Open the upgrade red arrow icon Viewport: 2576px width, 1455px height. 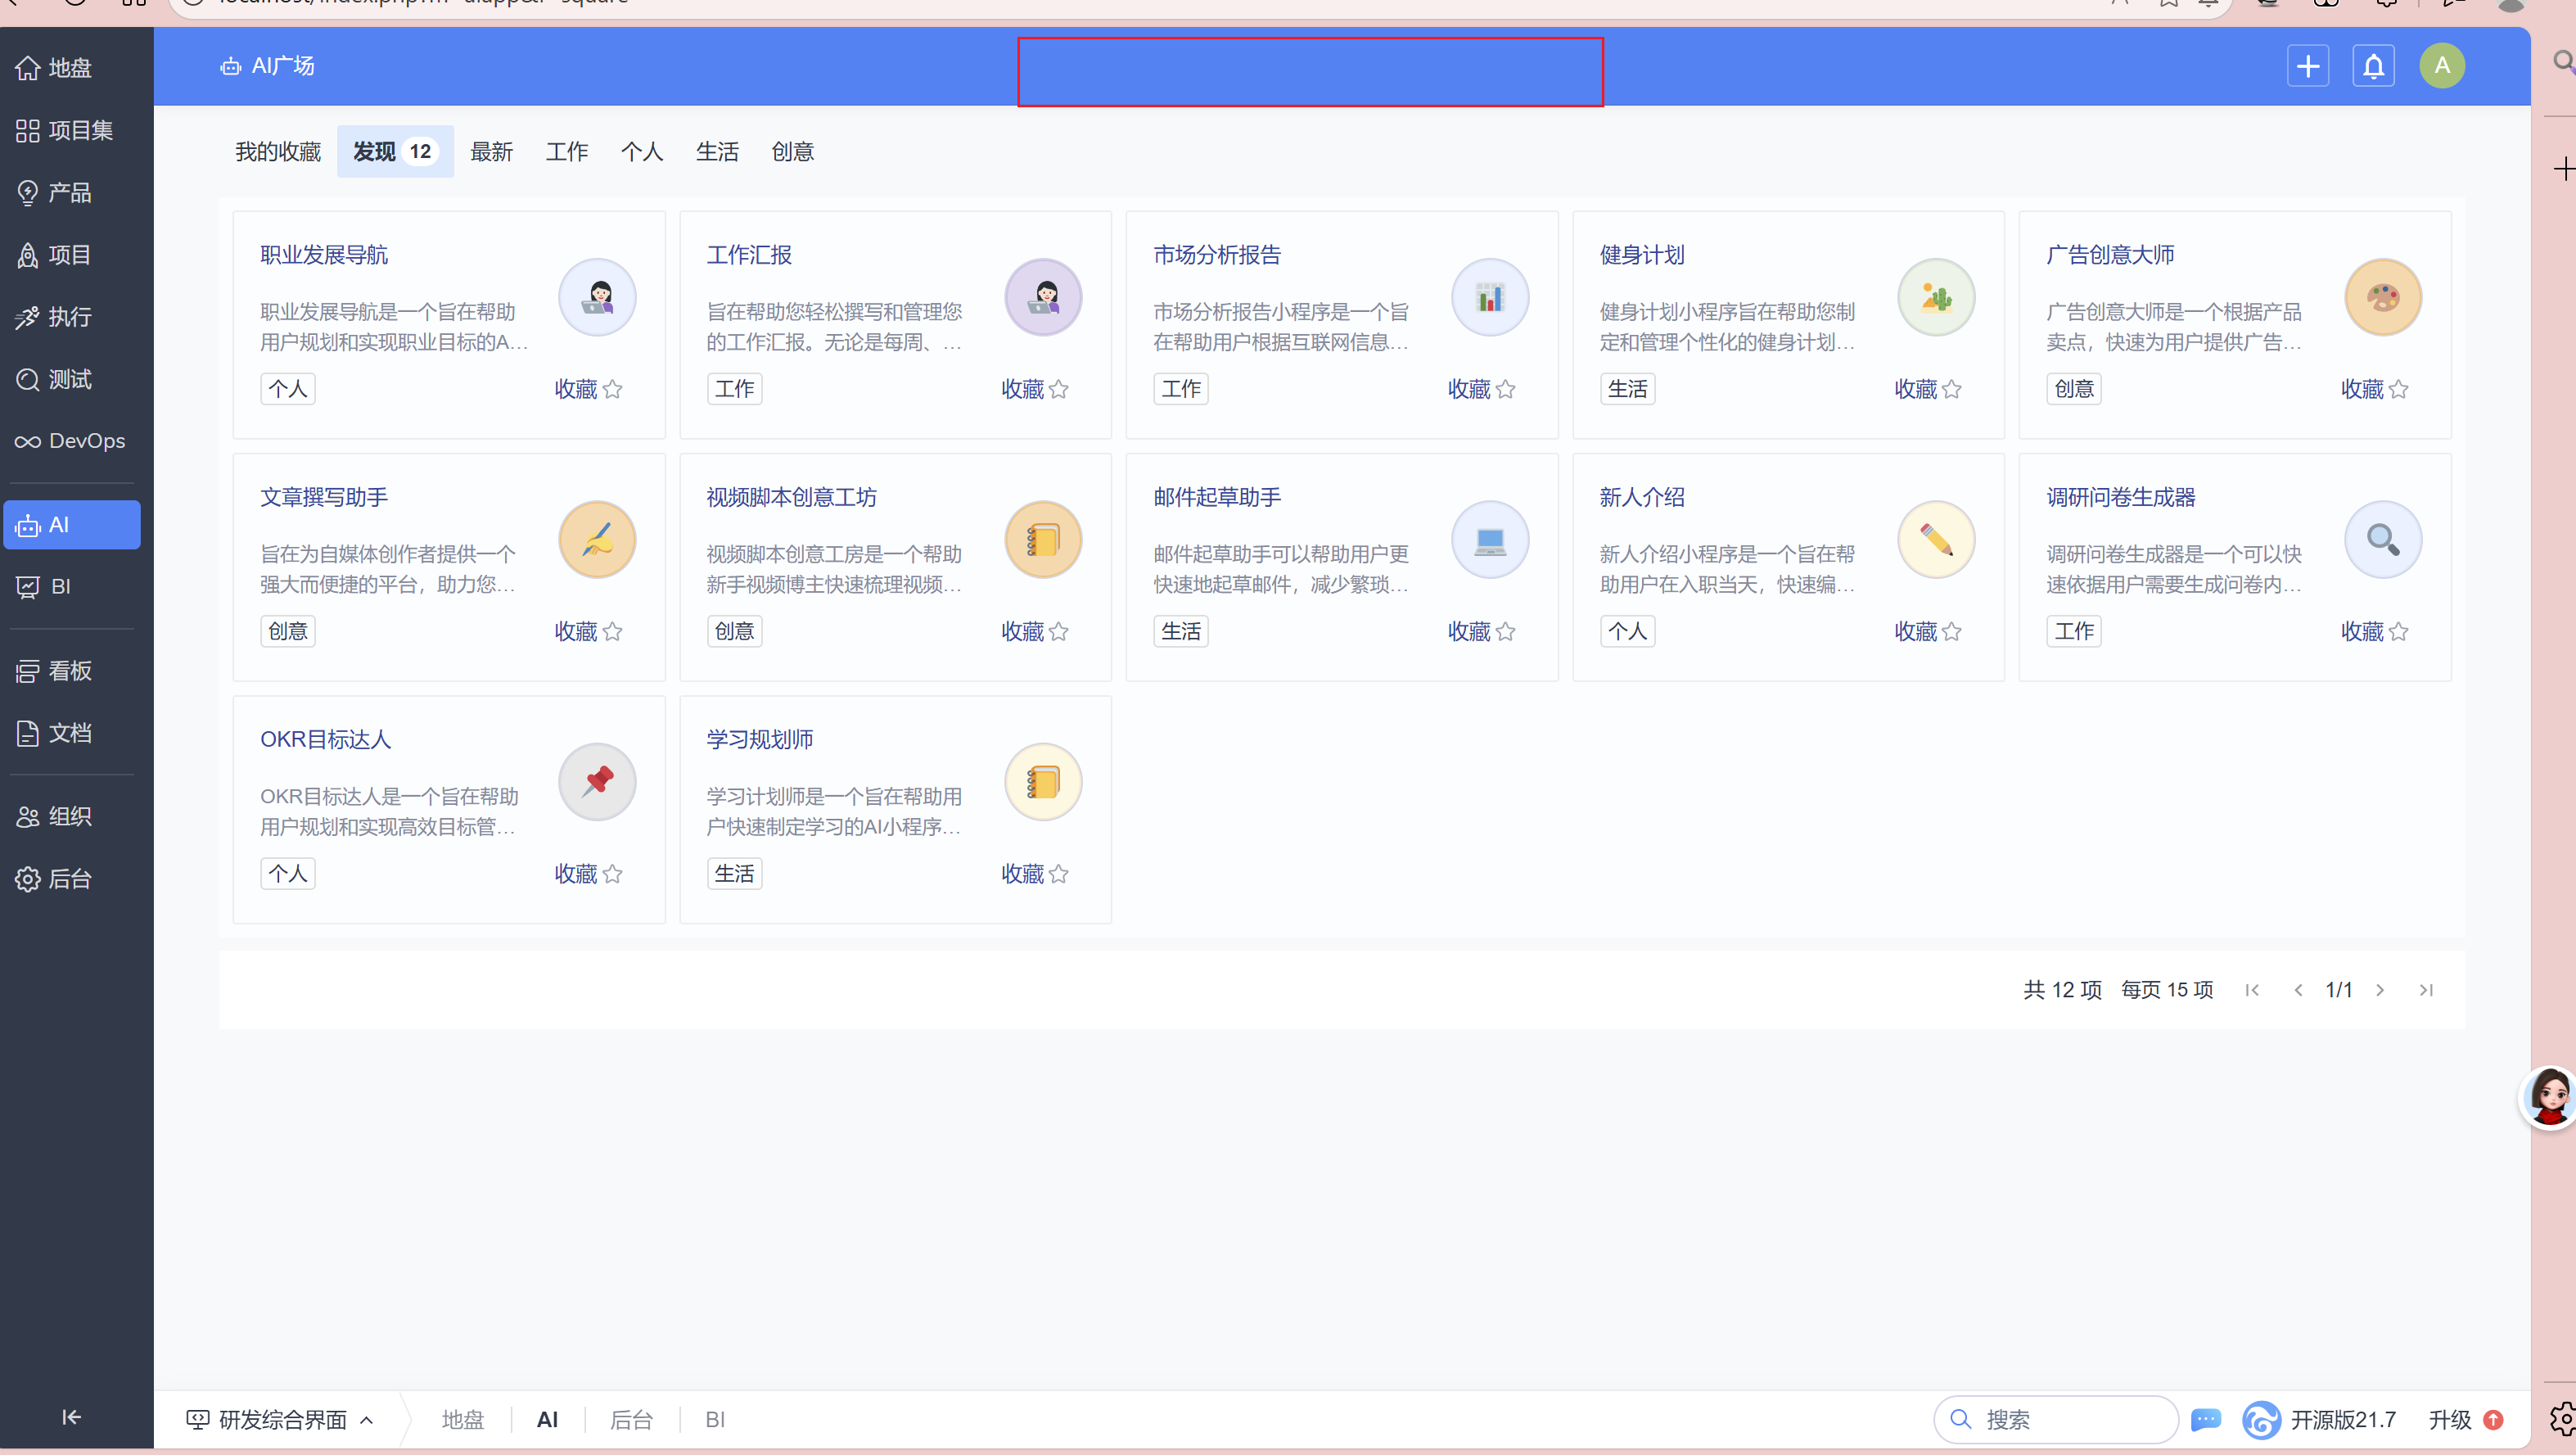click(2493, 1419)
